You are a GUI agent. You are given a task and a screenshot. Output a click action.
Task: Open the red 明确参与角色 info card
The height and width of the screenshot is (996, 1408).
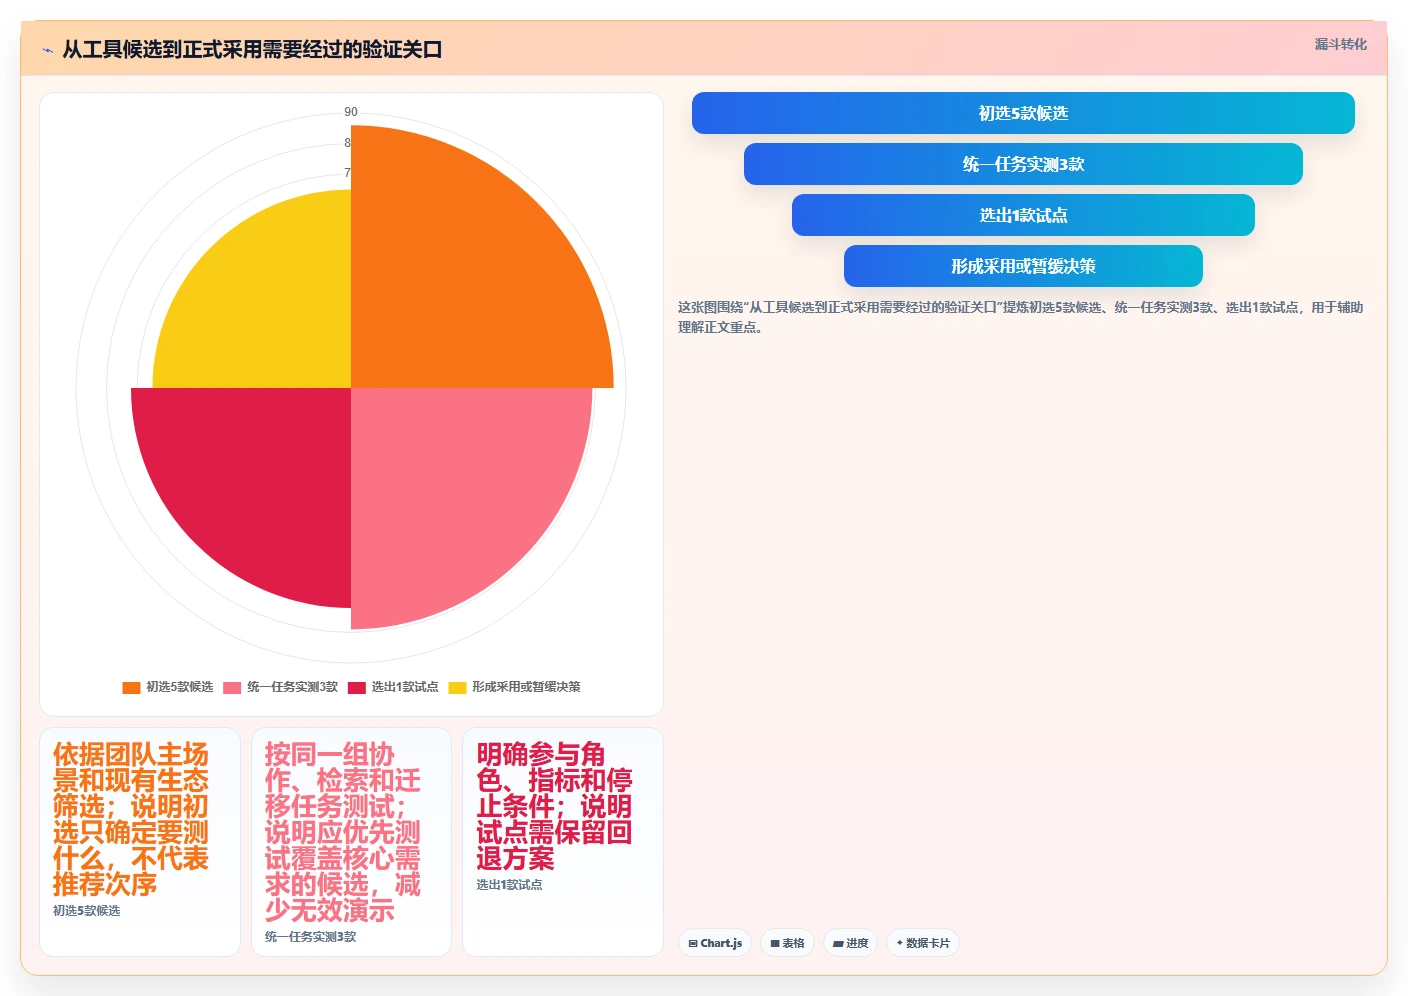click(563, 842)
